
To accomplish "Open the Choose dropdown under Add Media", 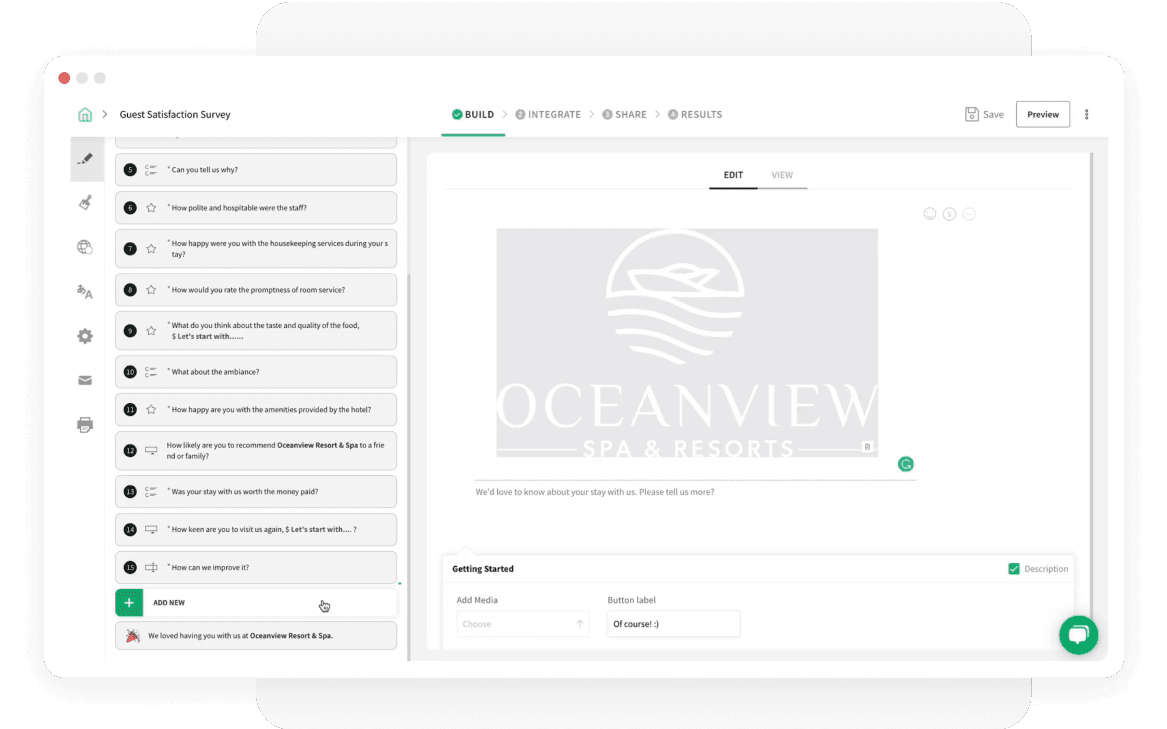I will (522, 623).
